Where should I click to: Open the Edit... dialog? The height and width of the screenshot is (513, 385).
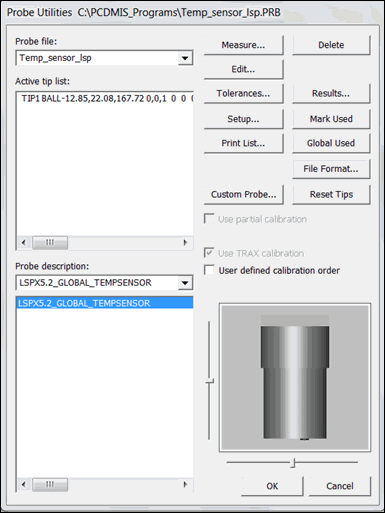click(x=243, y=69)
